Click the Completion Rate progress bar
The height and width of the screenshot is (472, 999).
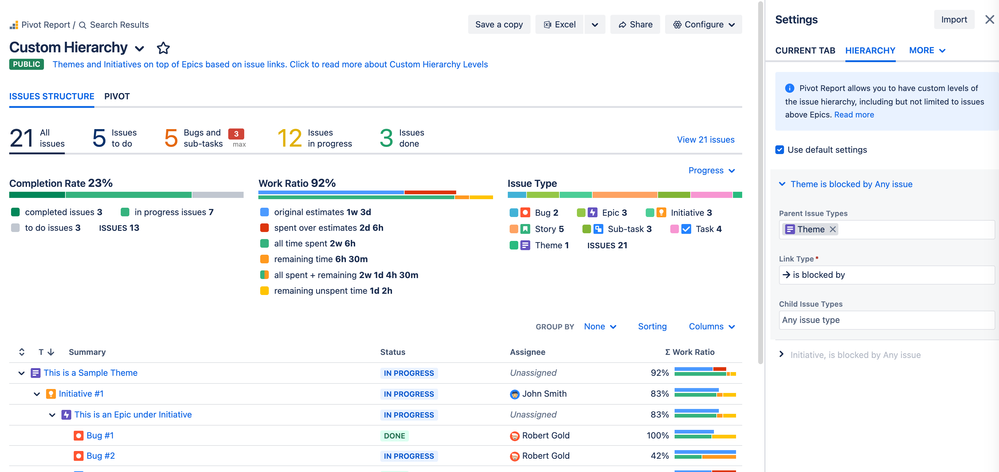126,195
